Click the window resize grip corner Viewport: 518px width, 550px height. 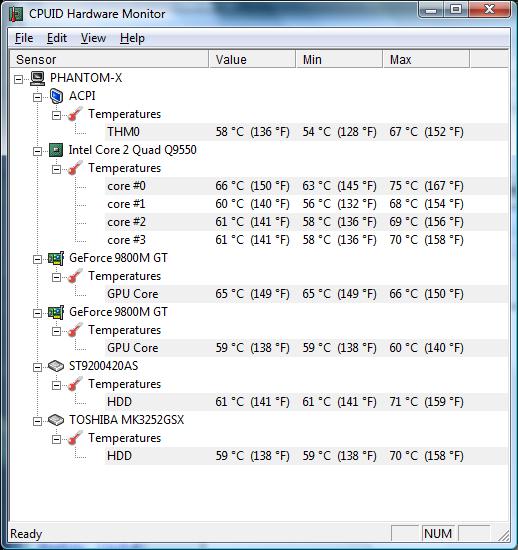tap(504, 535)
